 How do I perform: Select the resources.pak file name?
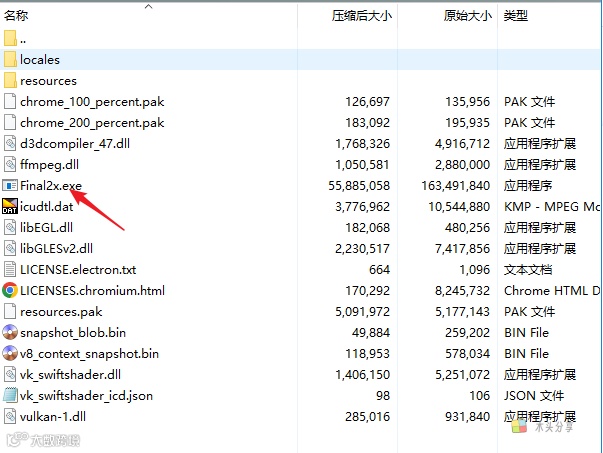pyautogui.click(x=61, y=312)
